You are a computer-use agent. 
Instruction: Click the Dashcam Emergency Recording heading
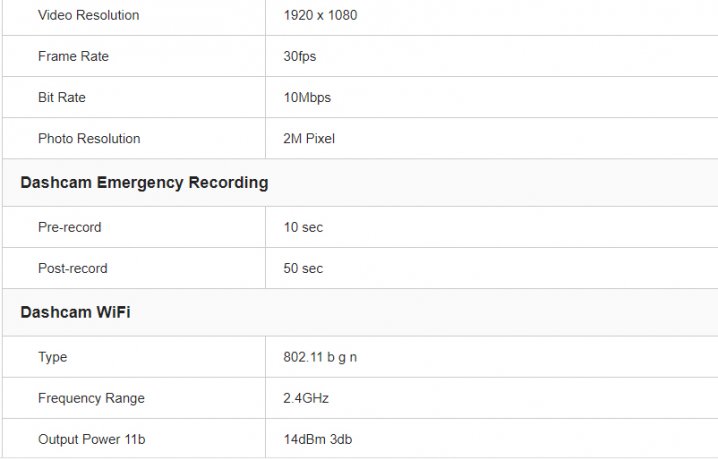(144, 182)
